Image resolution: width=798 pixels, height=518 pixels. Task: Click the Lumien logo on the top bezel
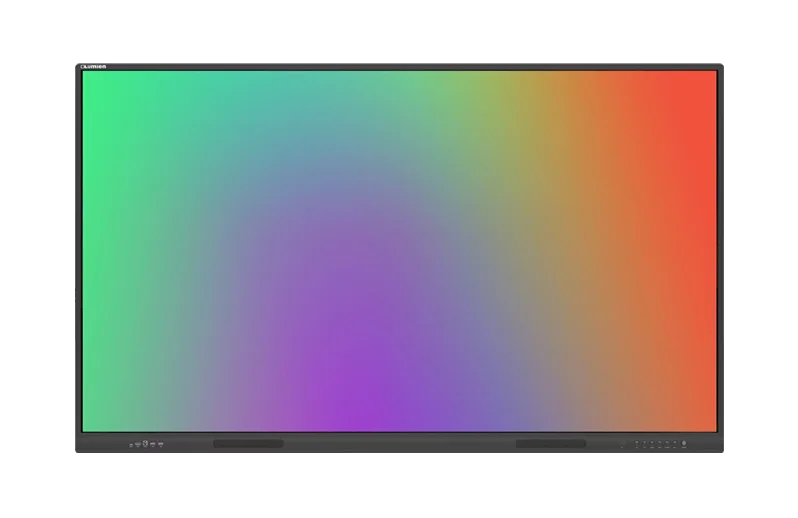94,67
